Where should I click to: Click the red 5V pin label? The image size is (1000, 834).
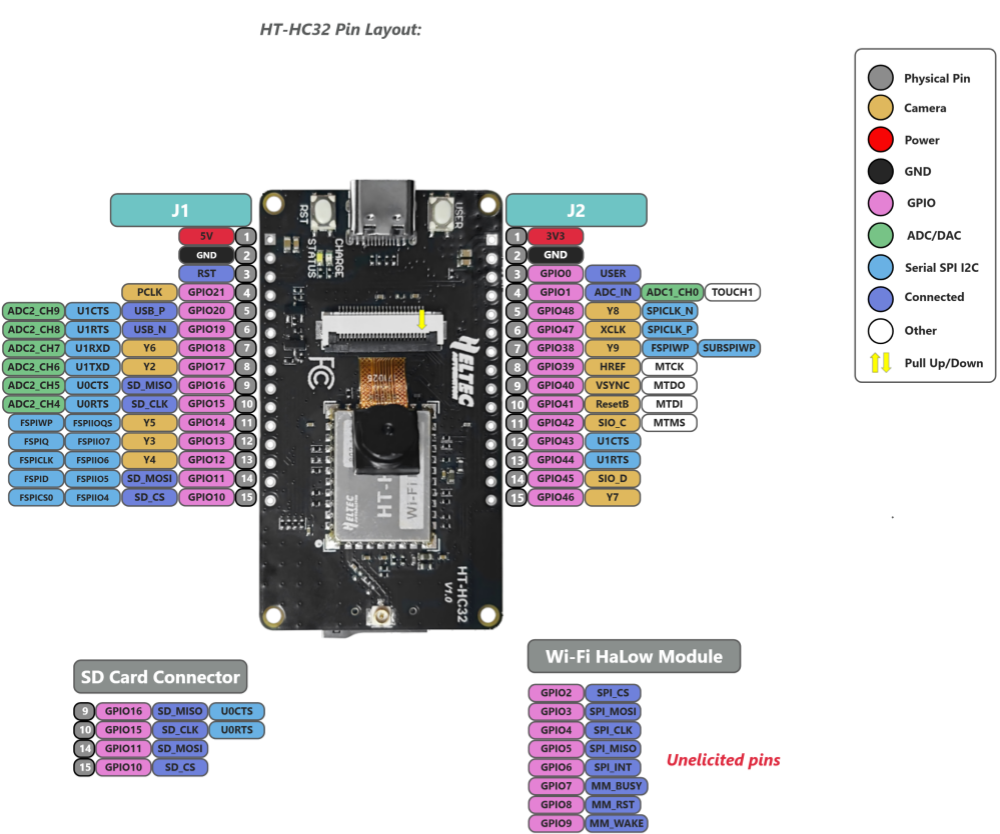pyautogui.click(x=206, y=237)
